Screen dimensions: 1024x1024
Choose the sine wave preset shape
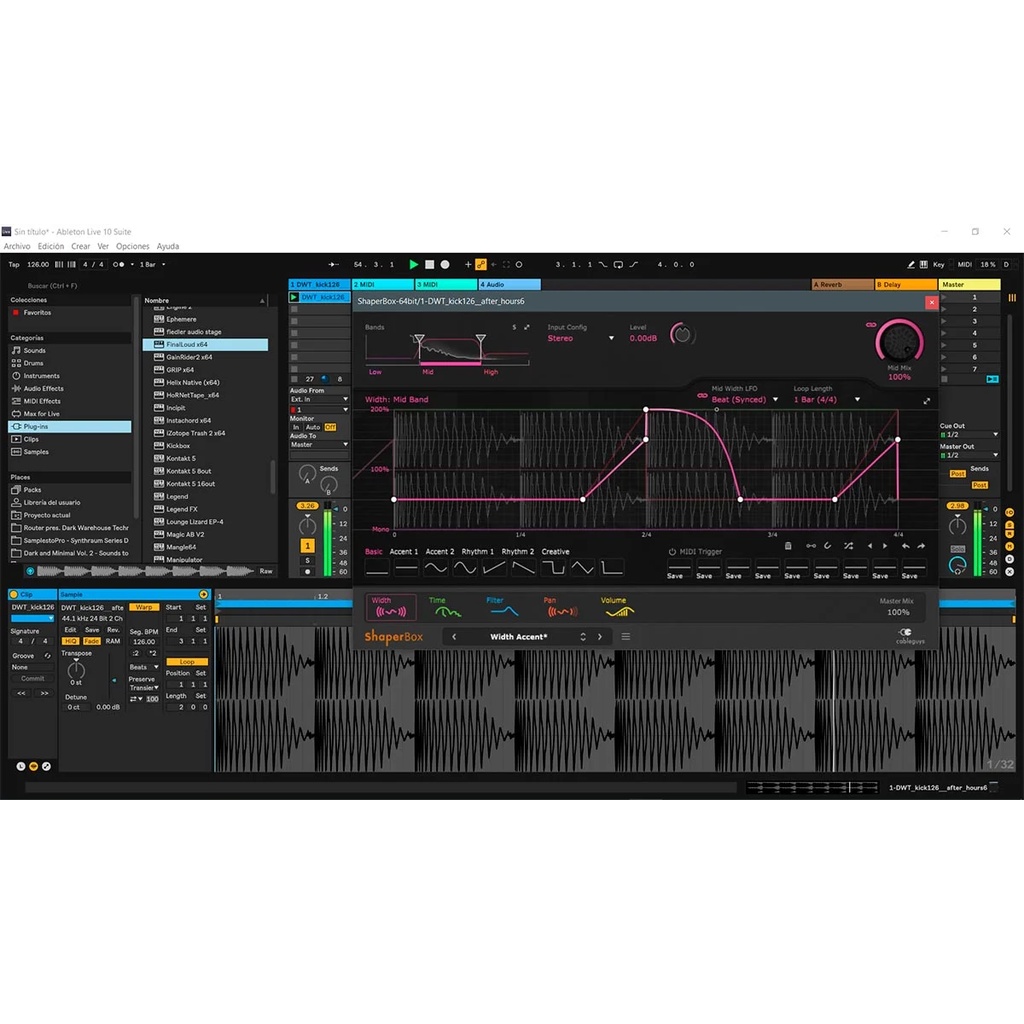(x=436, y=568)
